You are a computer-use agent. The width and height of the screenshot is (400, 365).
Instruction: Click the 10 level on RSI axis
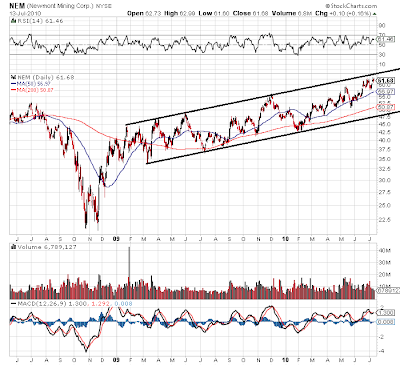382,64
